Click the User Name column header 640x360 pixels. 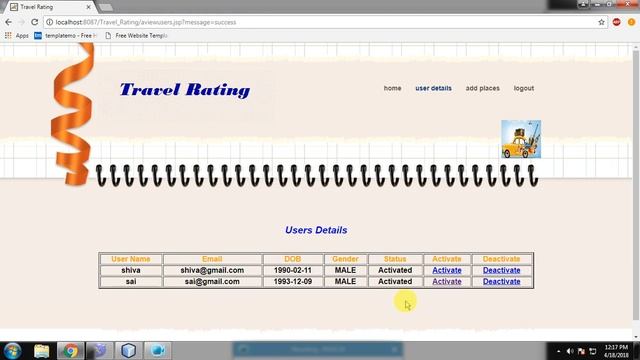(x=131, y=259)
